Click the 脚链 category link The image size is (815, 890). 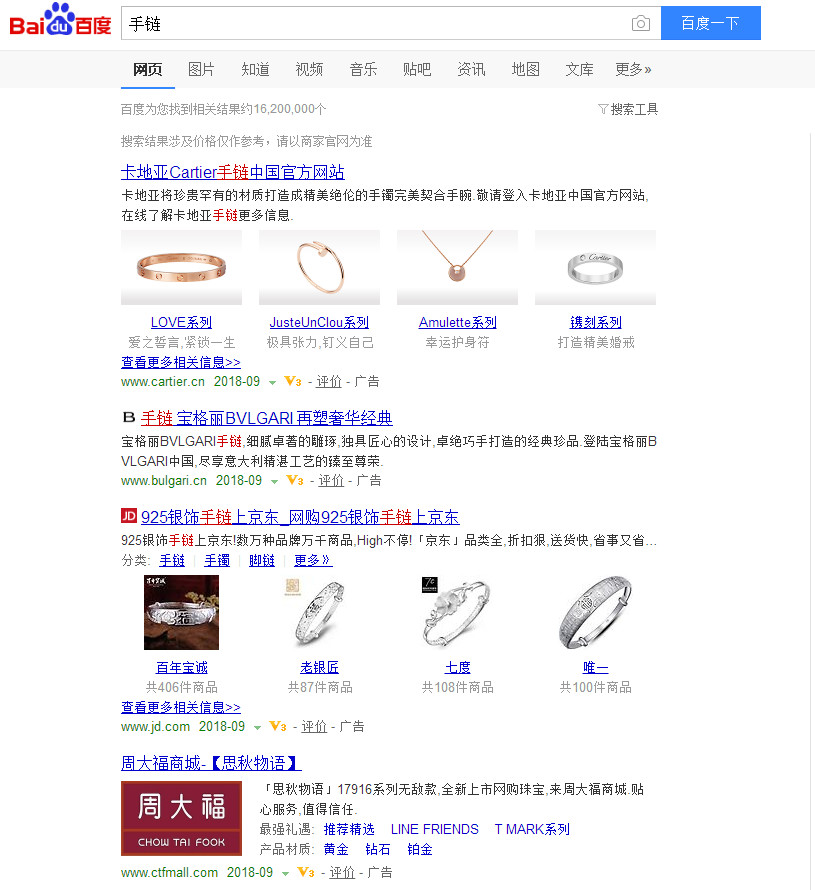(262, 560)
